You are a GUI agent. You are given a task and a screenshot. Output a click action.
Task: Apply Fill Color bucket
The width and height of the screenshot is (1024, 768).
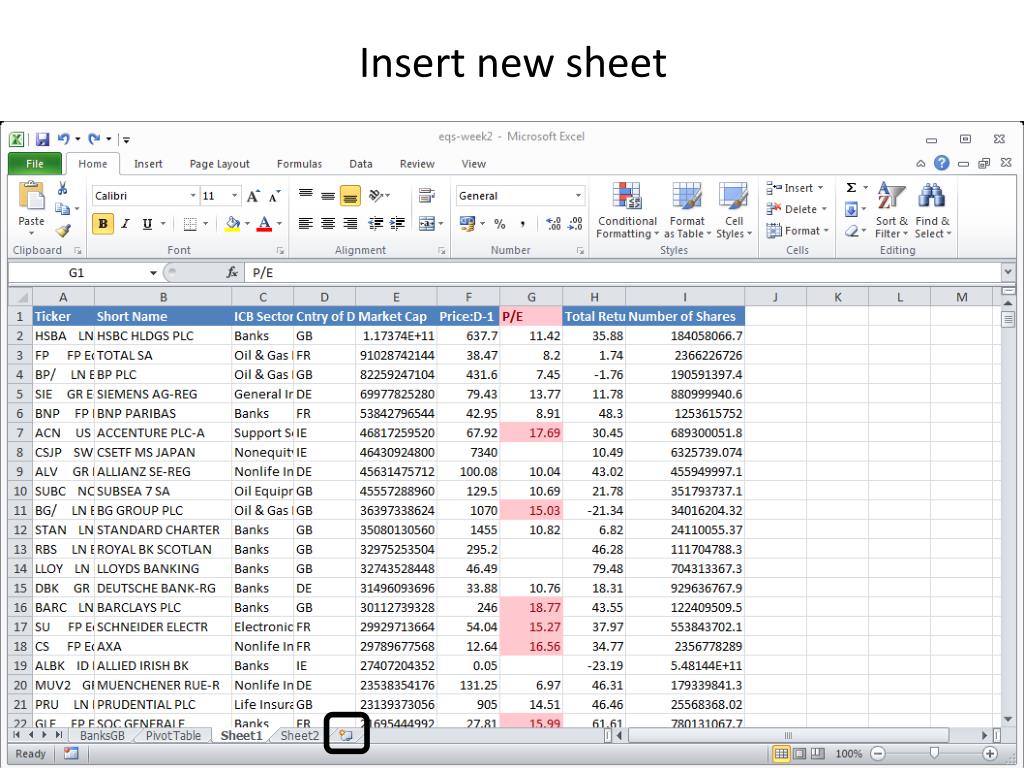pyautogui.click(x=232, y=224)
